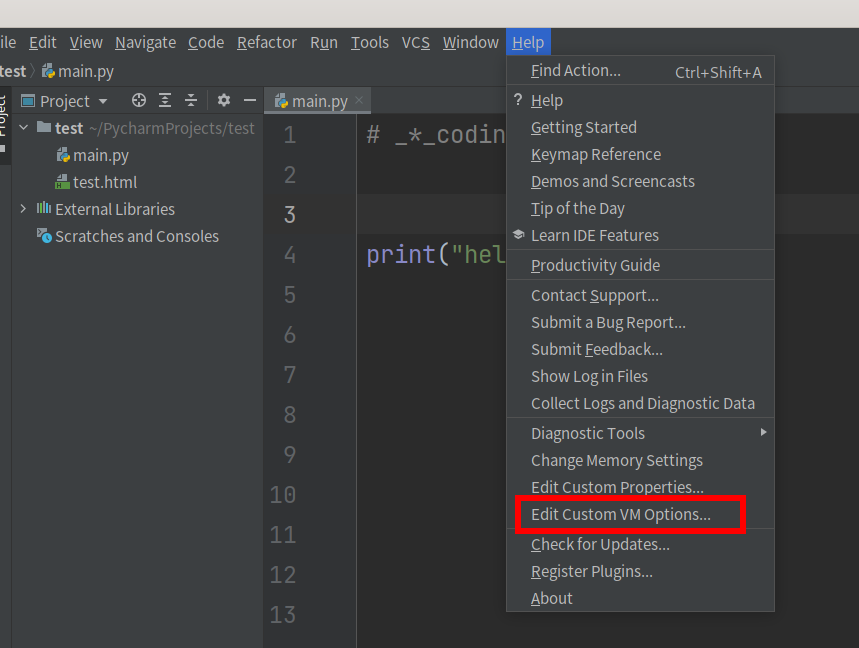Open the VCS menu
The width and height of the screenshot is (859, 648).
click(416, 42)
